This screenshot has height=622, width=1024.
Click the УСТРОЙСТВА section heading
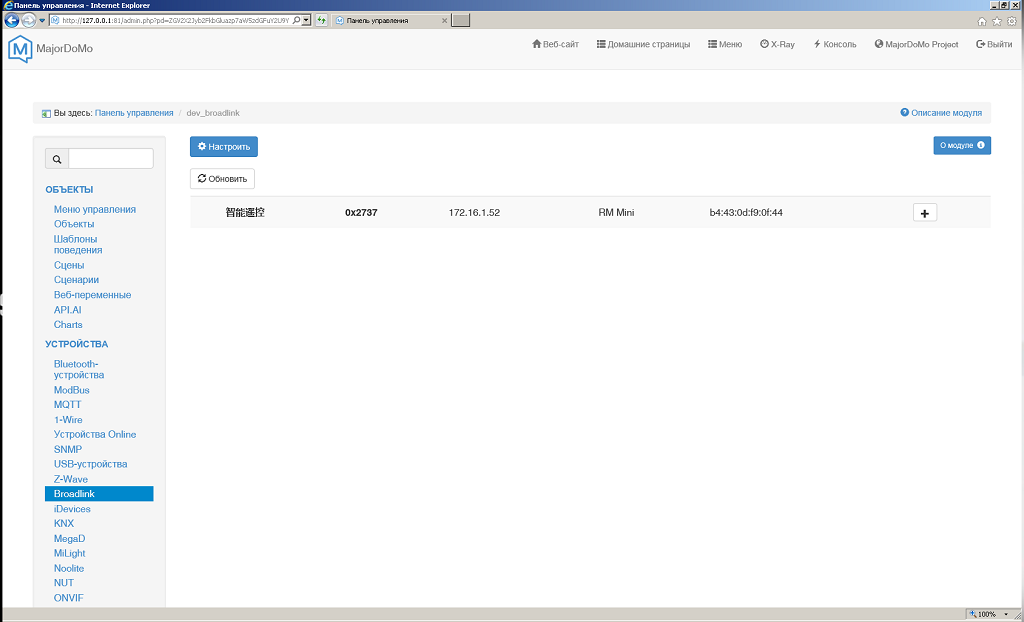[x=76, y=344]
